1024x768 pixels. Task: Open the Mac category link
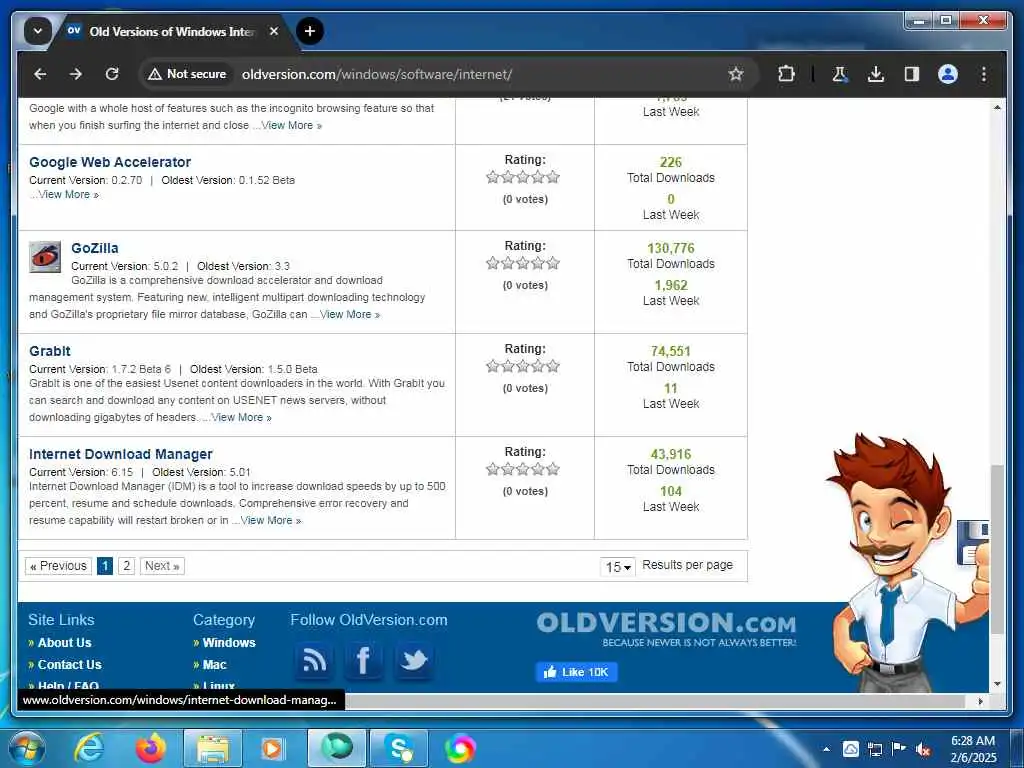click(x=214, y=665)
